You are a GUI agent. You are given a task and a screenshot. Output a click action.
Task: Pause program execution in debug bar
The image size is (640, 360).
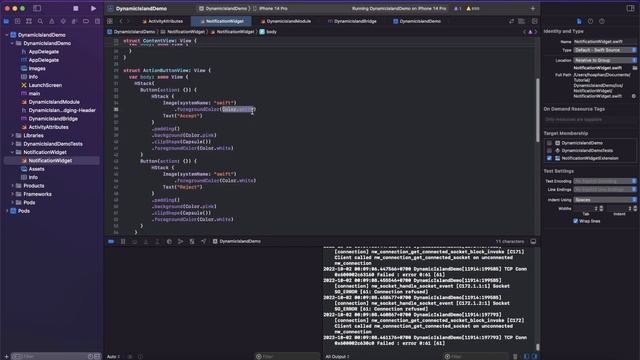tap(123, 242)
